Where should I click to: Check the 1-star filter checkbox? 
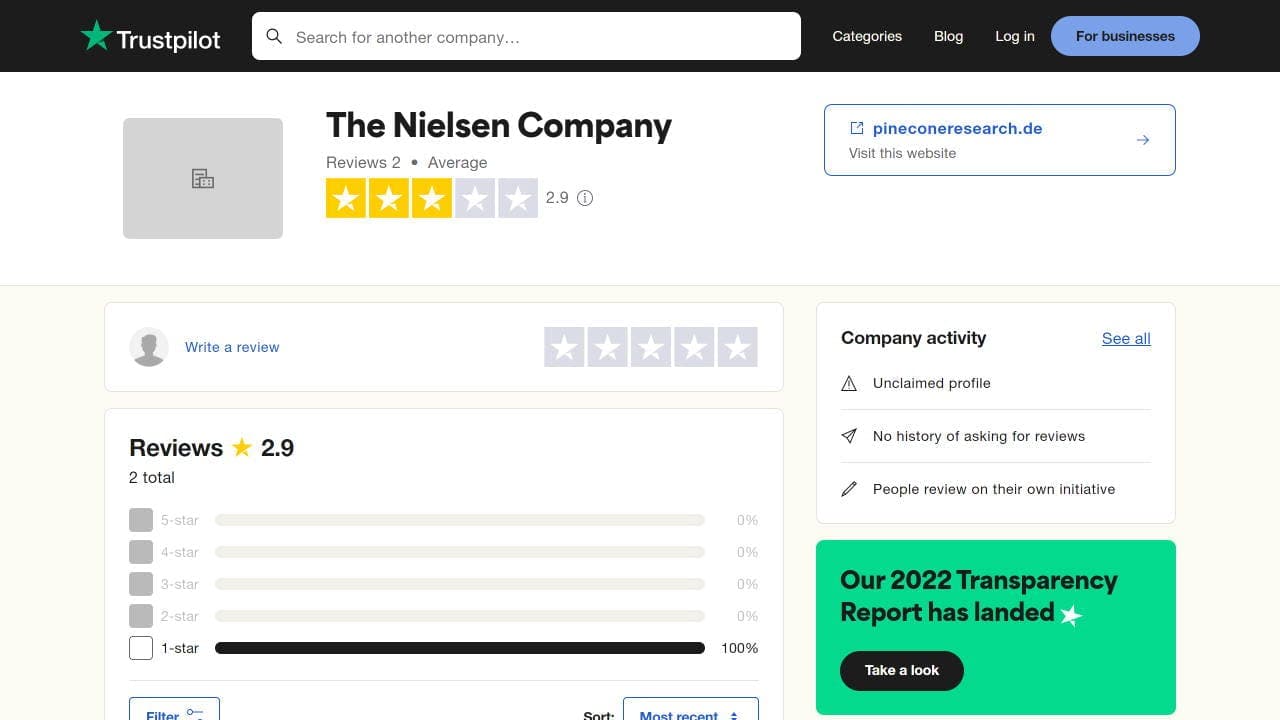click(x=141, y=648)
